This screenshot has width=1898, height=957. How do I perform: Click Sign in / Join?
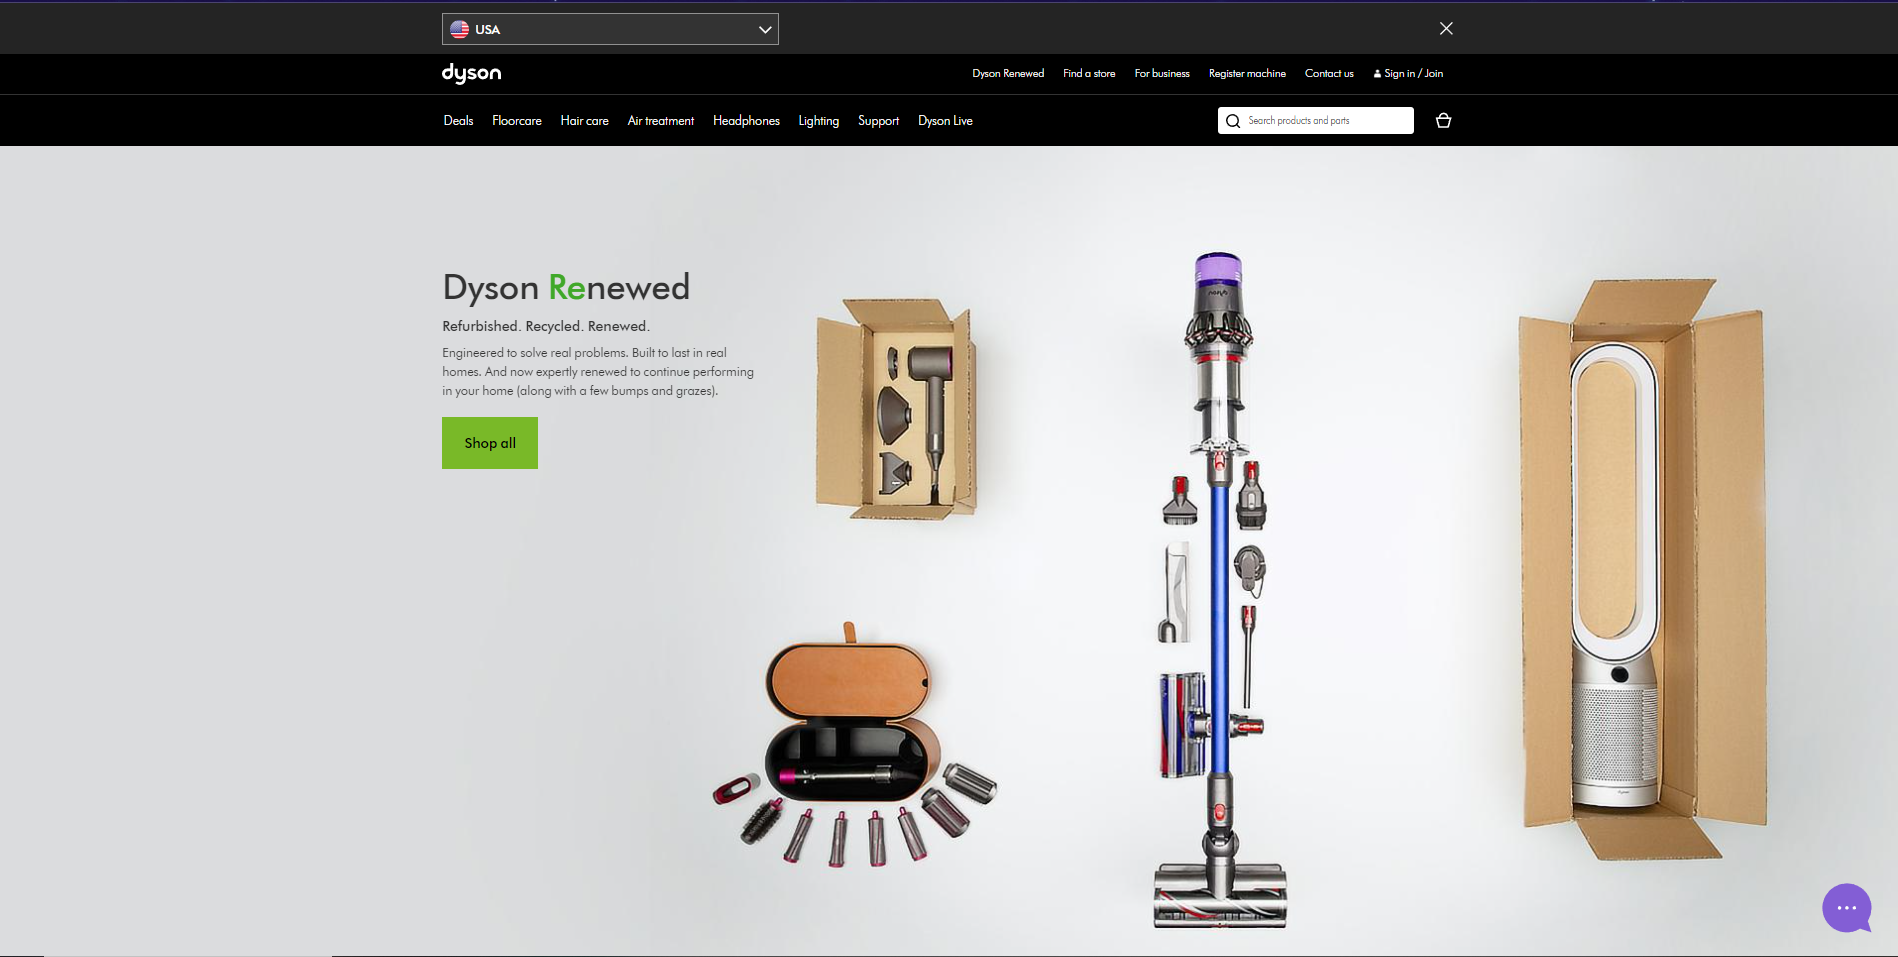(1408, 74)
